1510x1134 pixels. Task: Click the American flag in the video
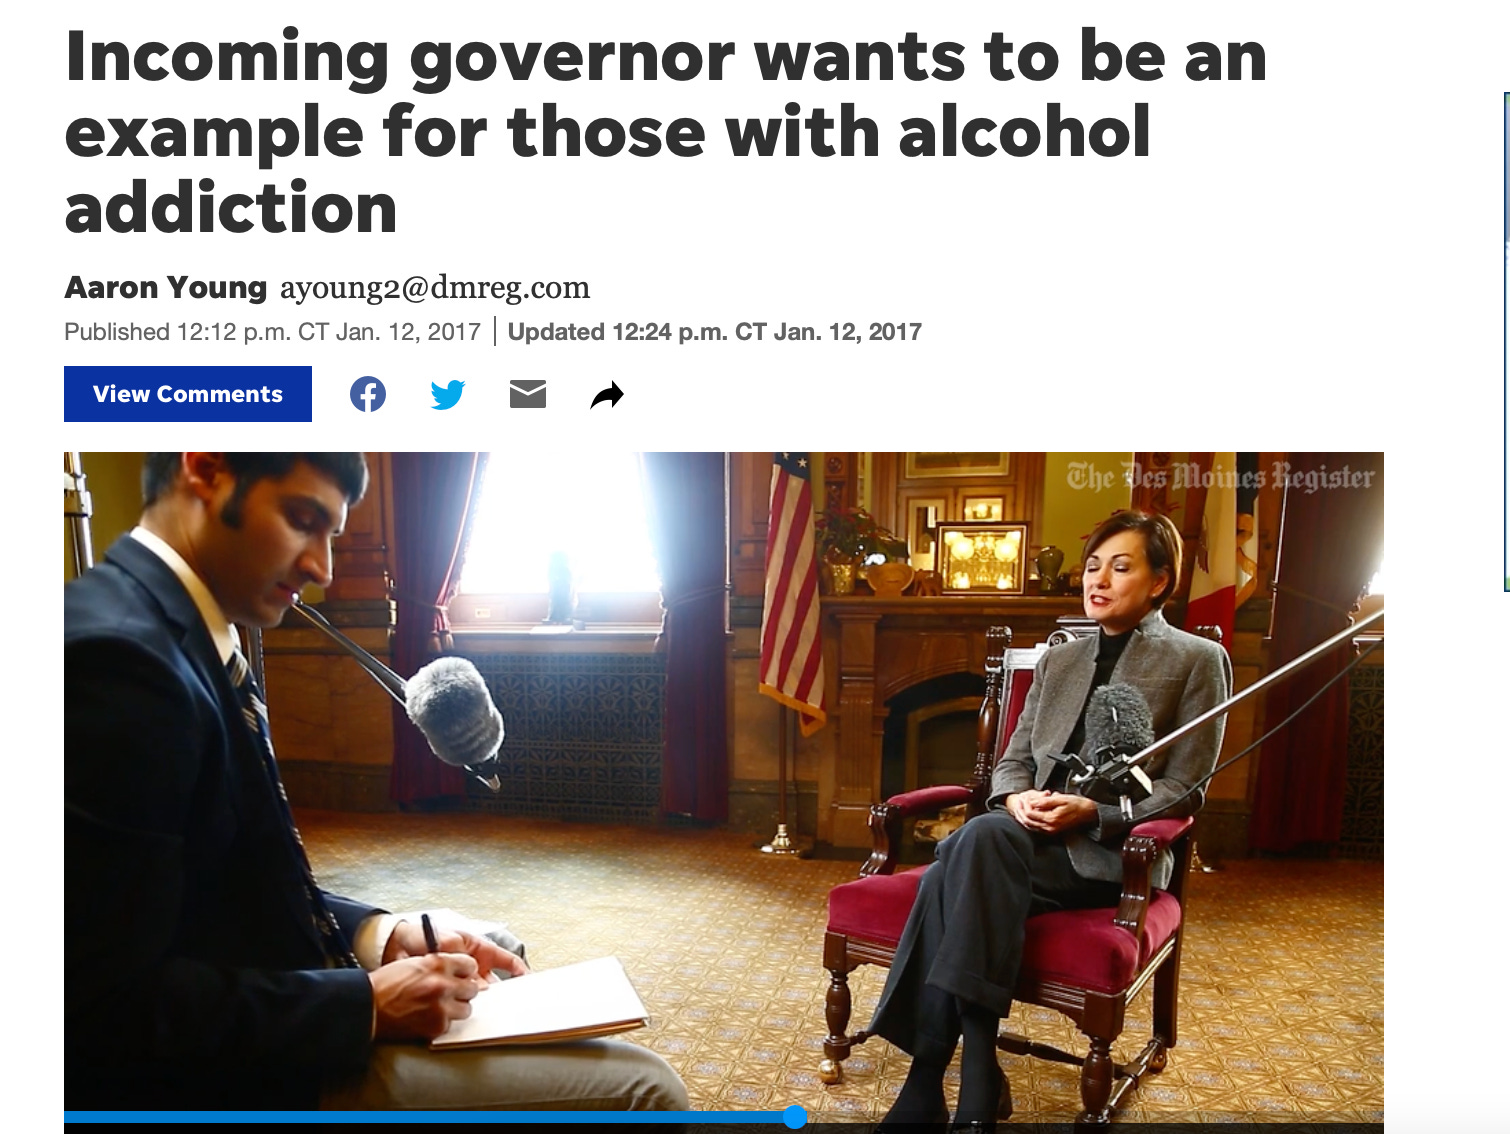point(790,590)
